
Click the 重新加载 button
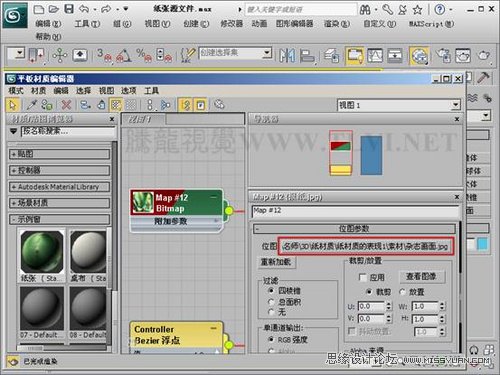click(276, 262)
